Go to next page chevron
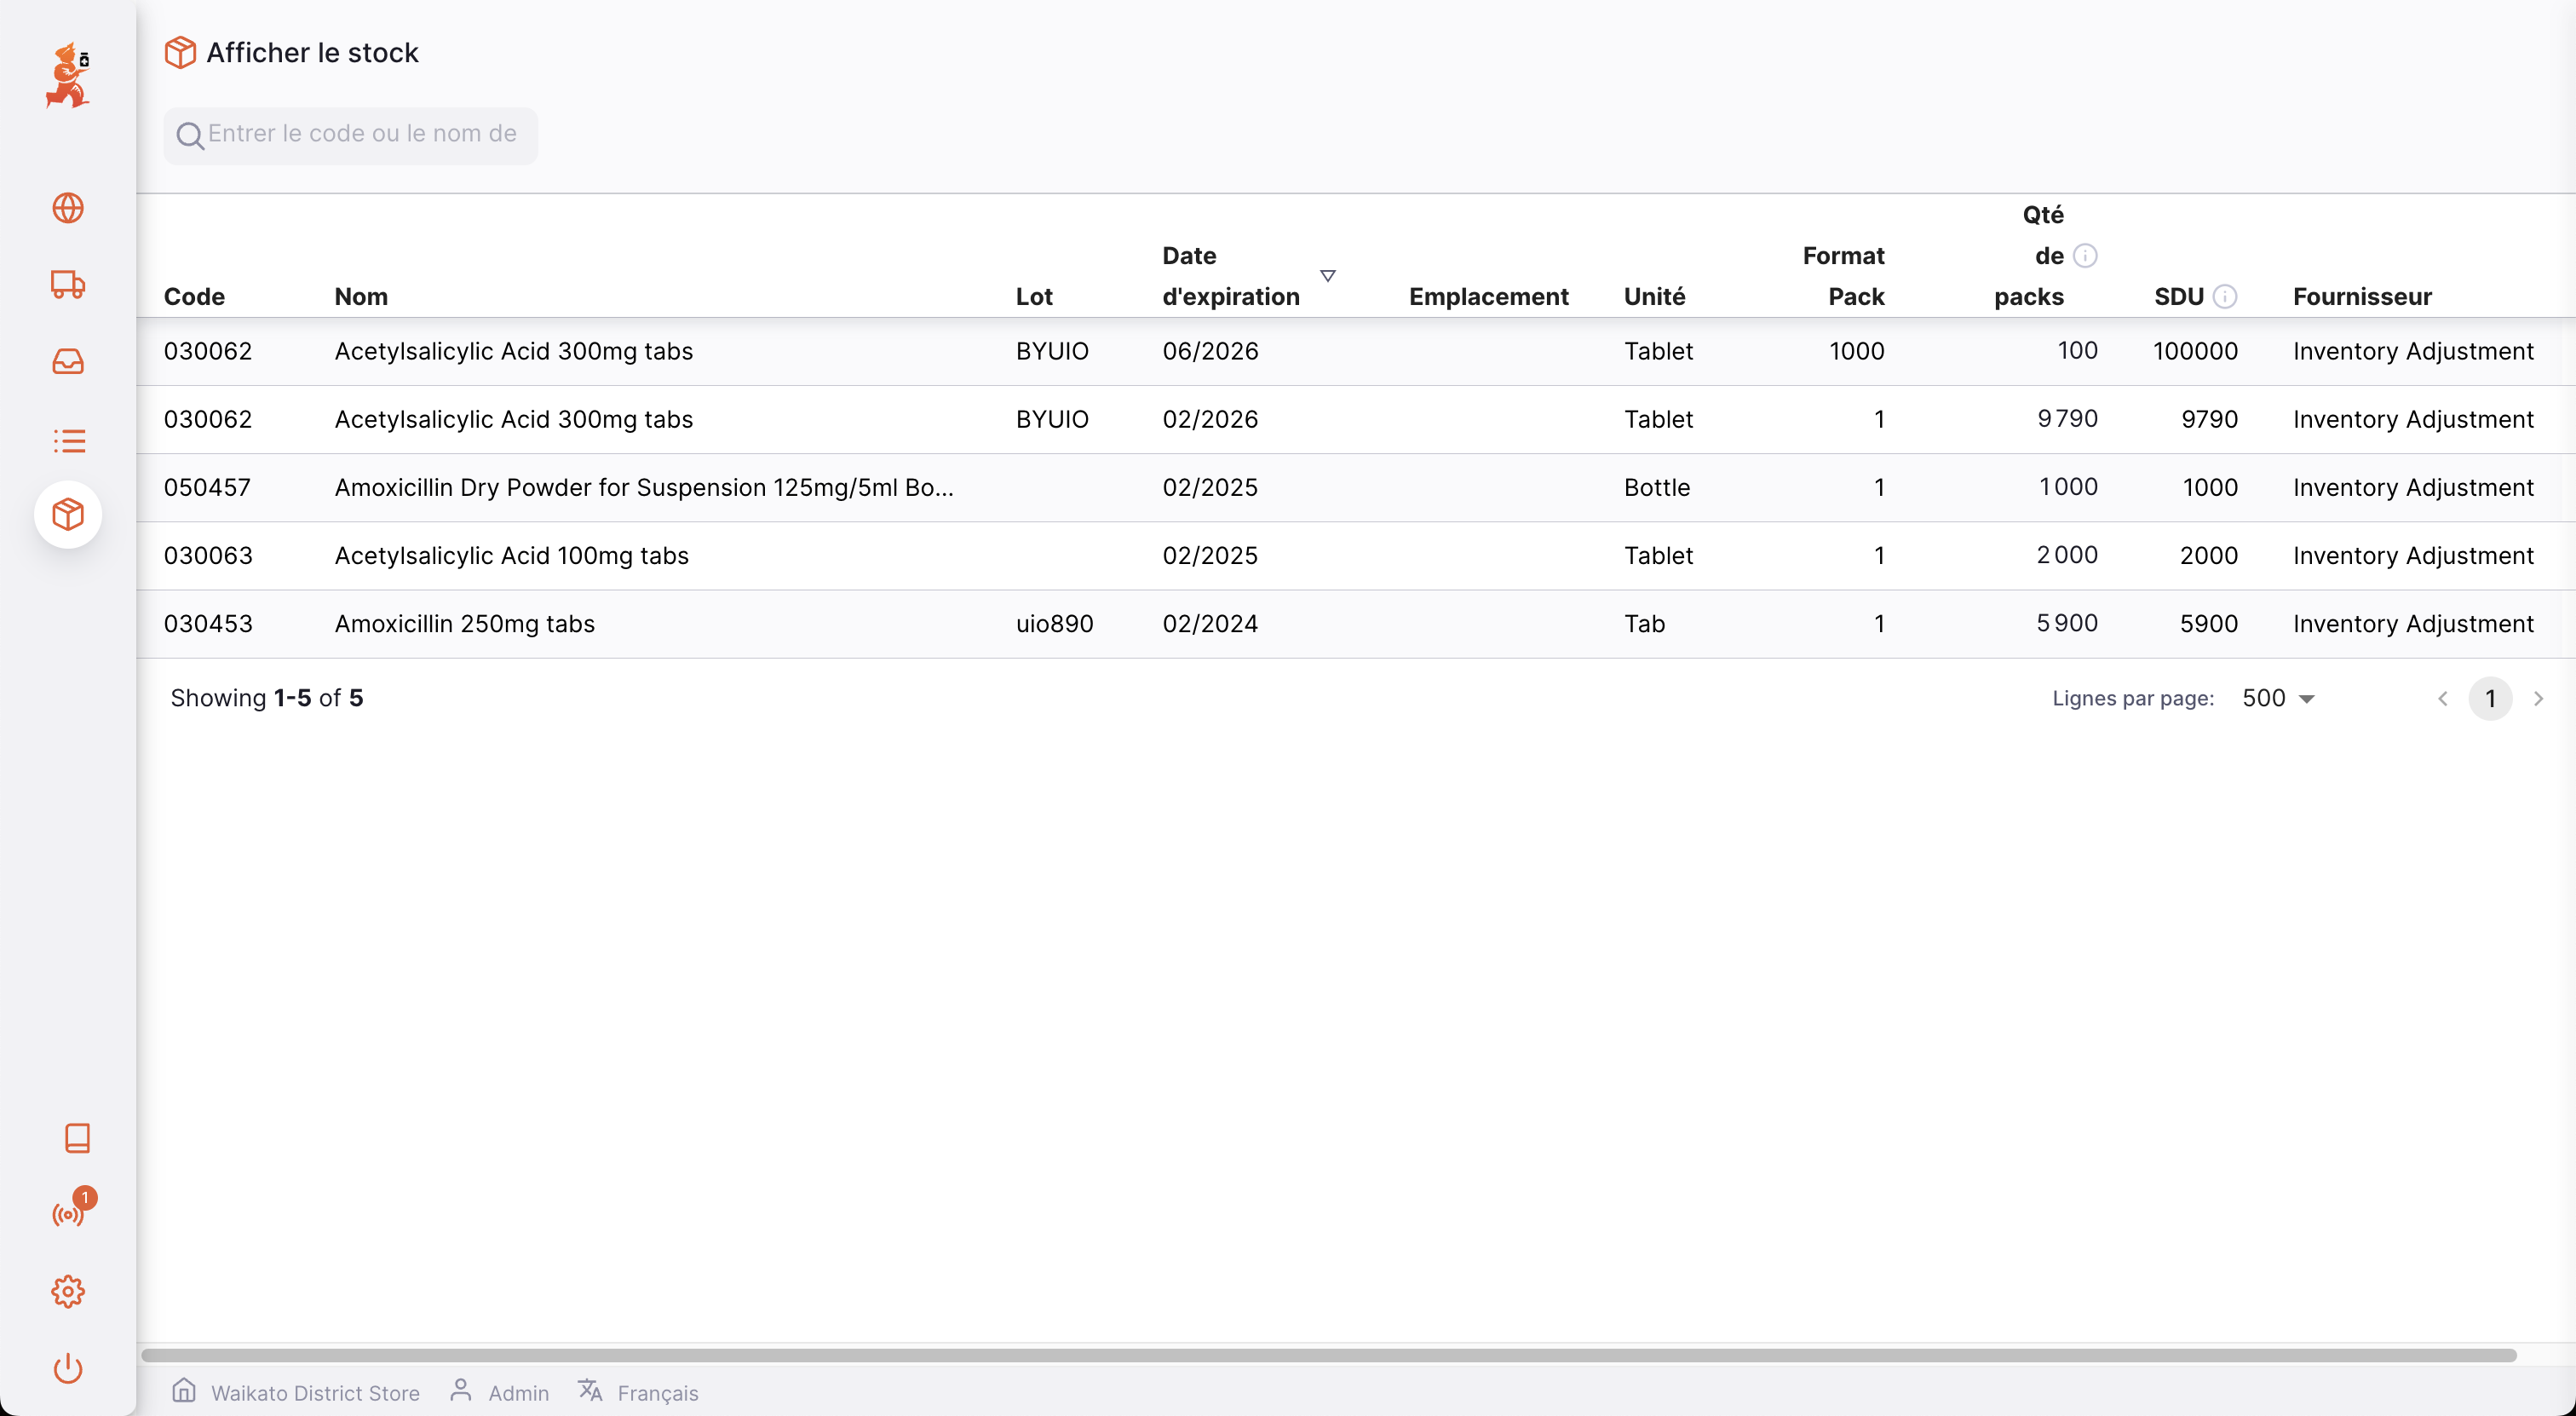 (2538, 698)
